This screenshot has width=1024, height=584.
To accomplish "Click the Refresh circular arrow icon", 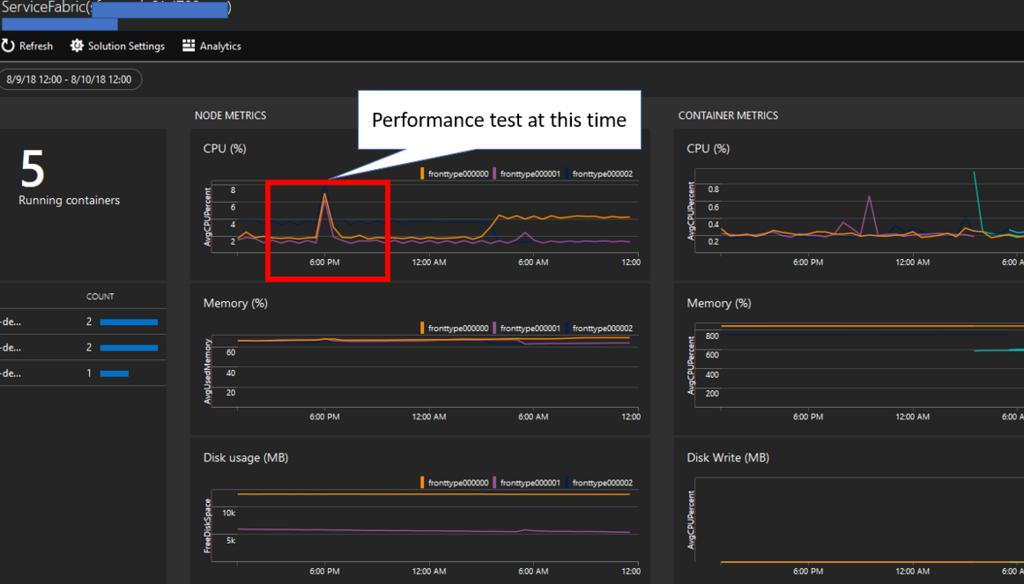I will click(x=8, y=46).
